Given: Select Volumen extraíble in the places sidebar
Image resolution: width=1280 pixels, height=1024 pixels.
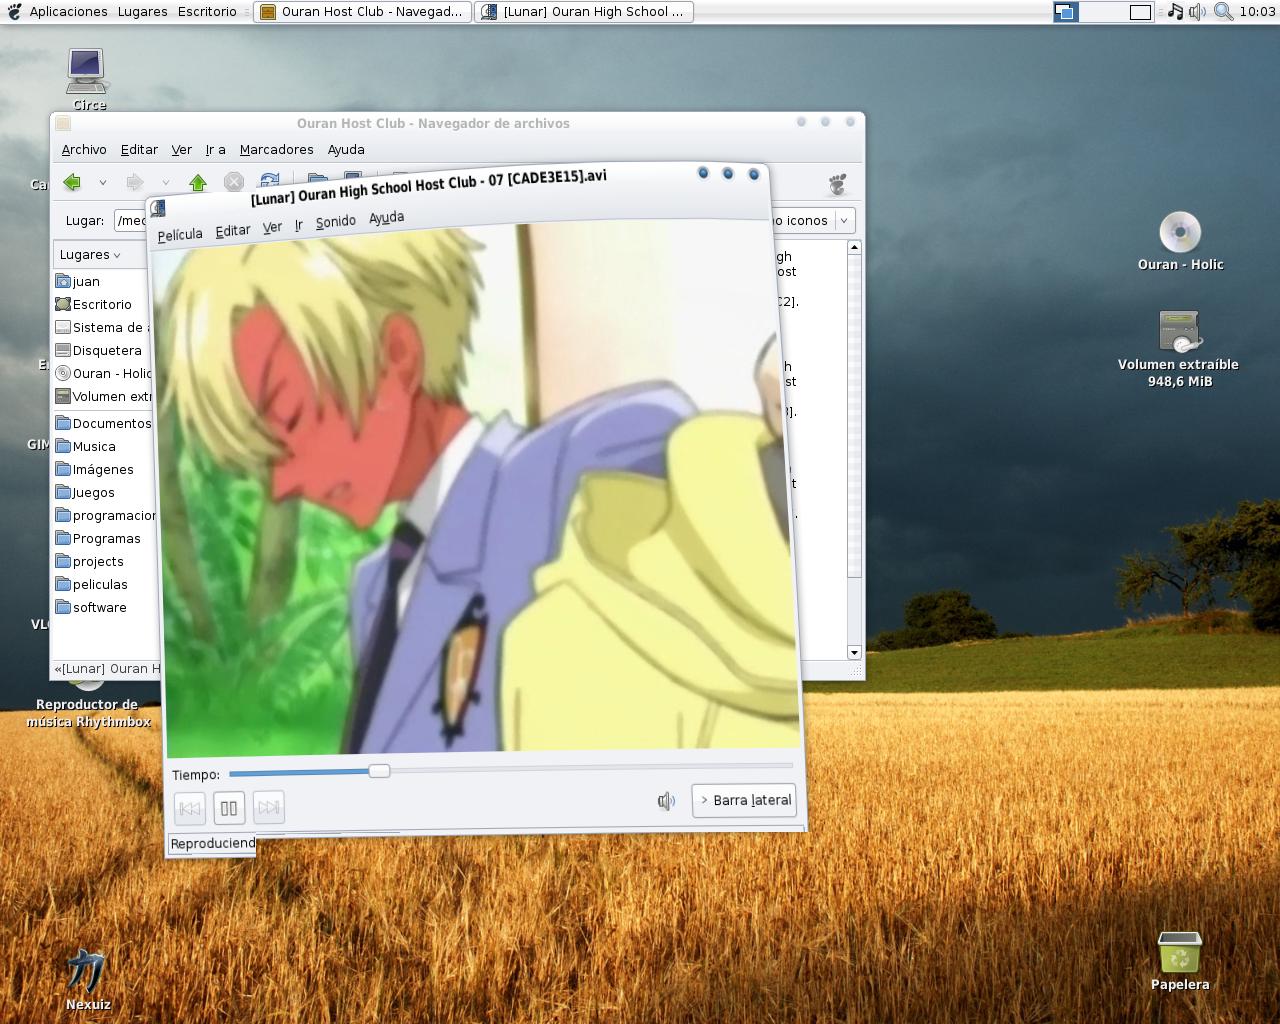Looking at the screenshot, I should (102, 396).
